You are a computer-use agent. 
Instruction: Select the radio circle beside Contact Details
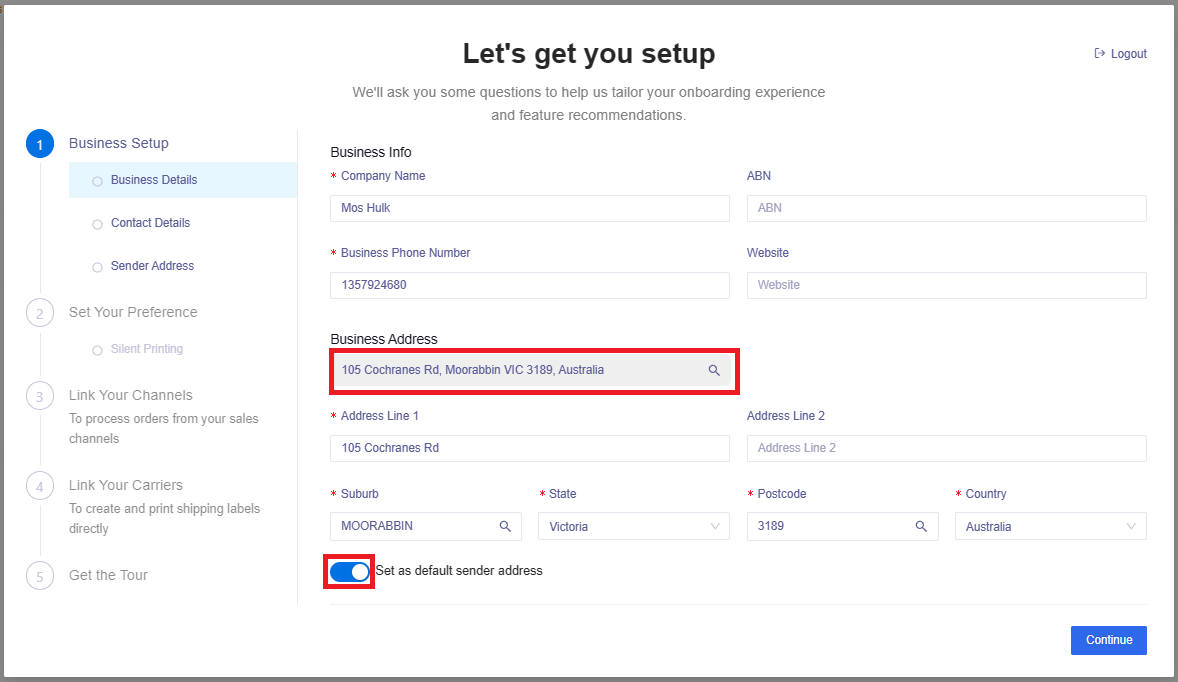(96, 223)
